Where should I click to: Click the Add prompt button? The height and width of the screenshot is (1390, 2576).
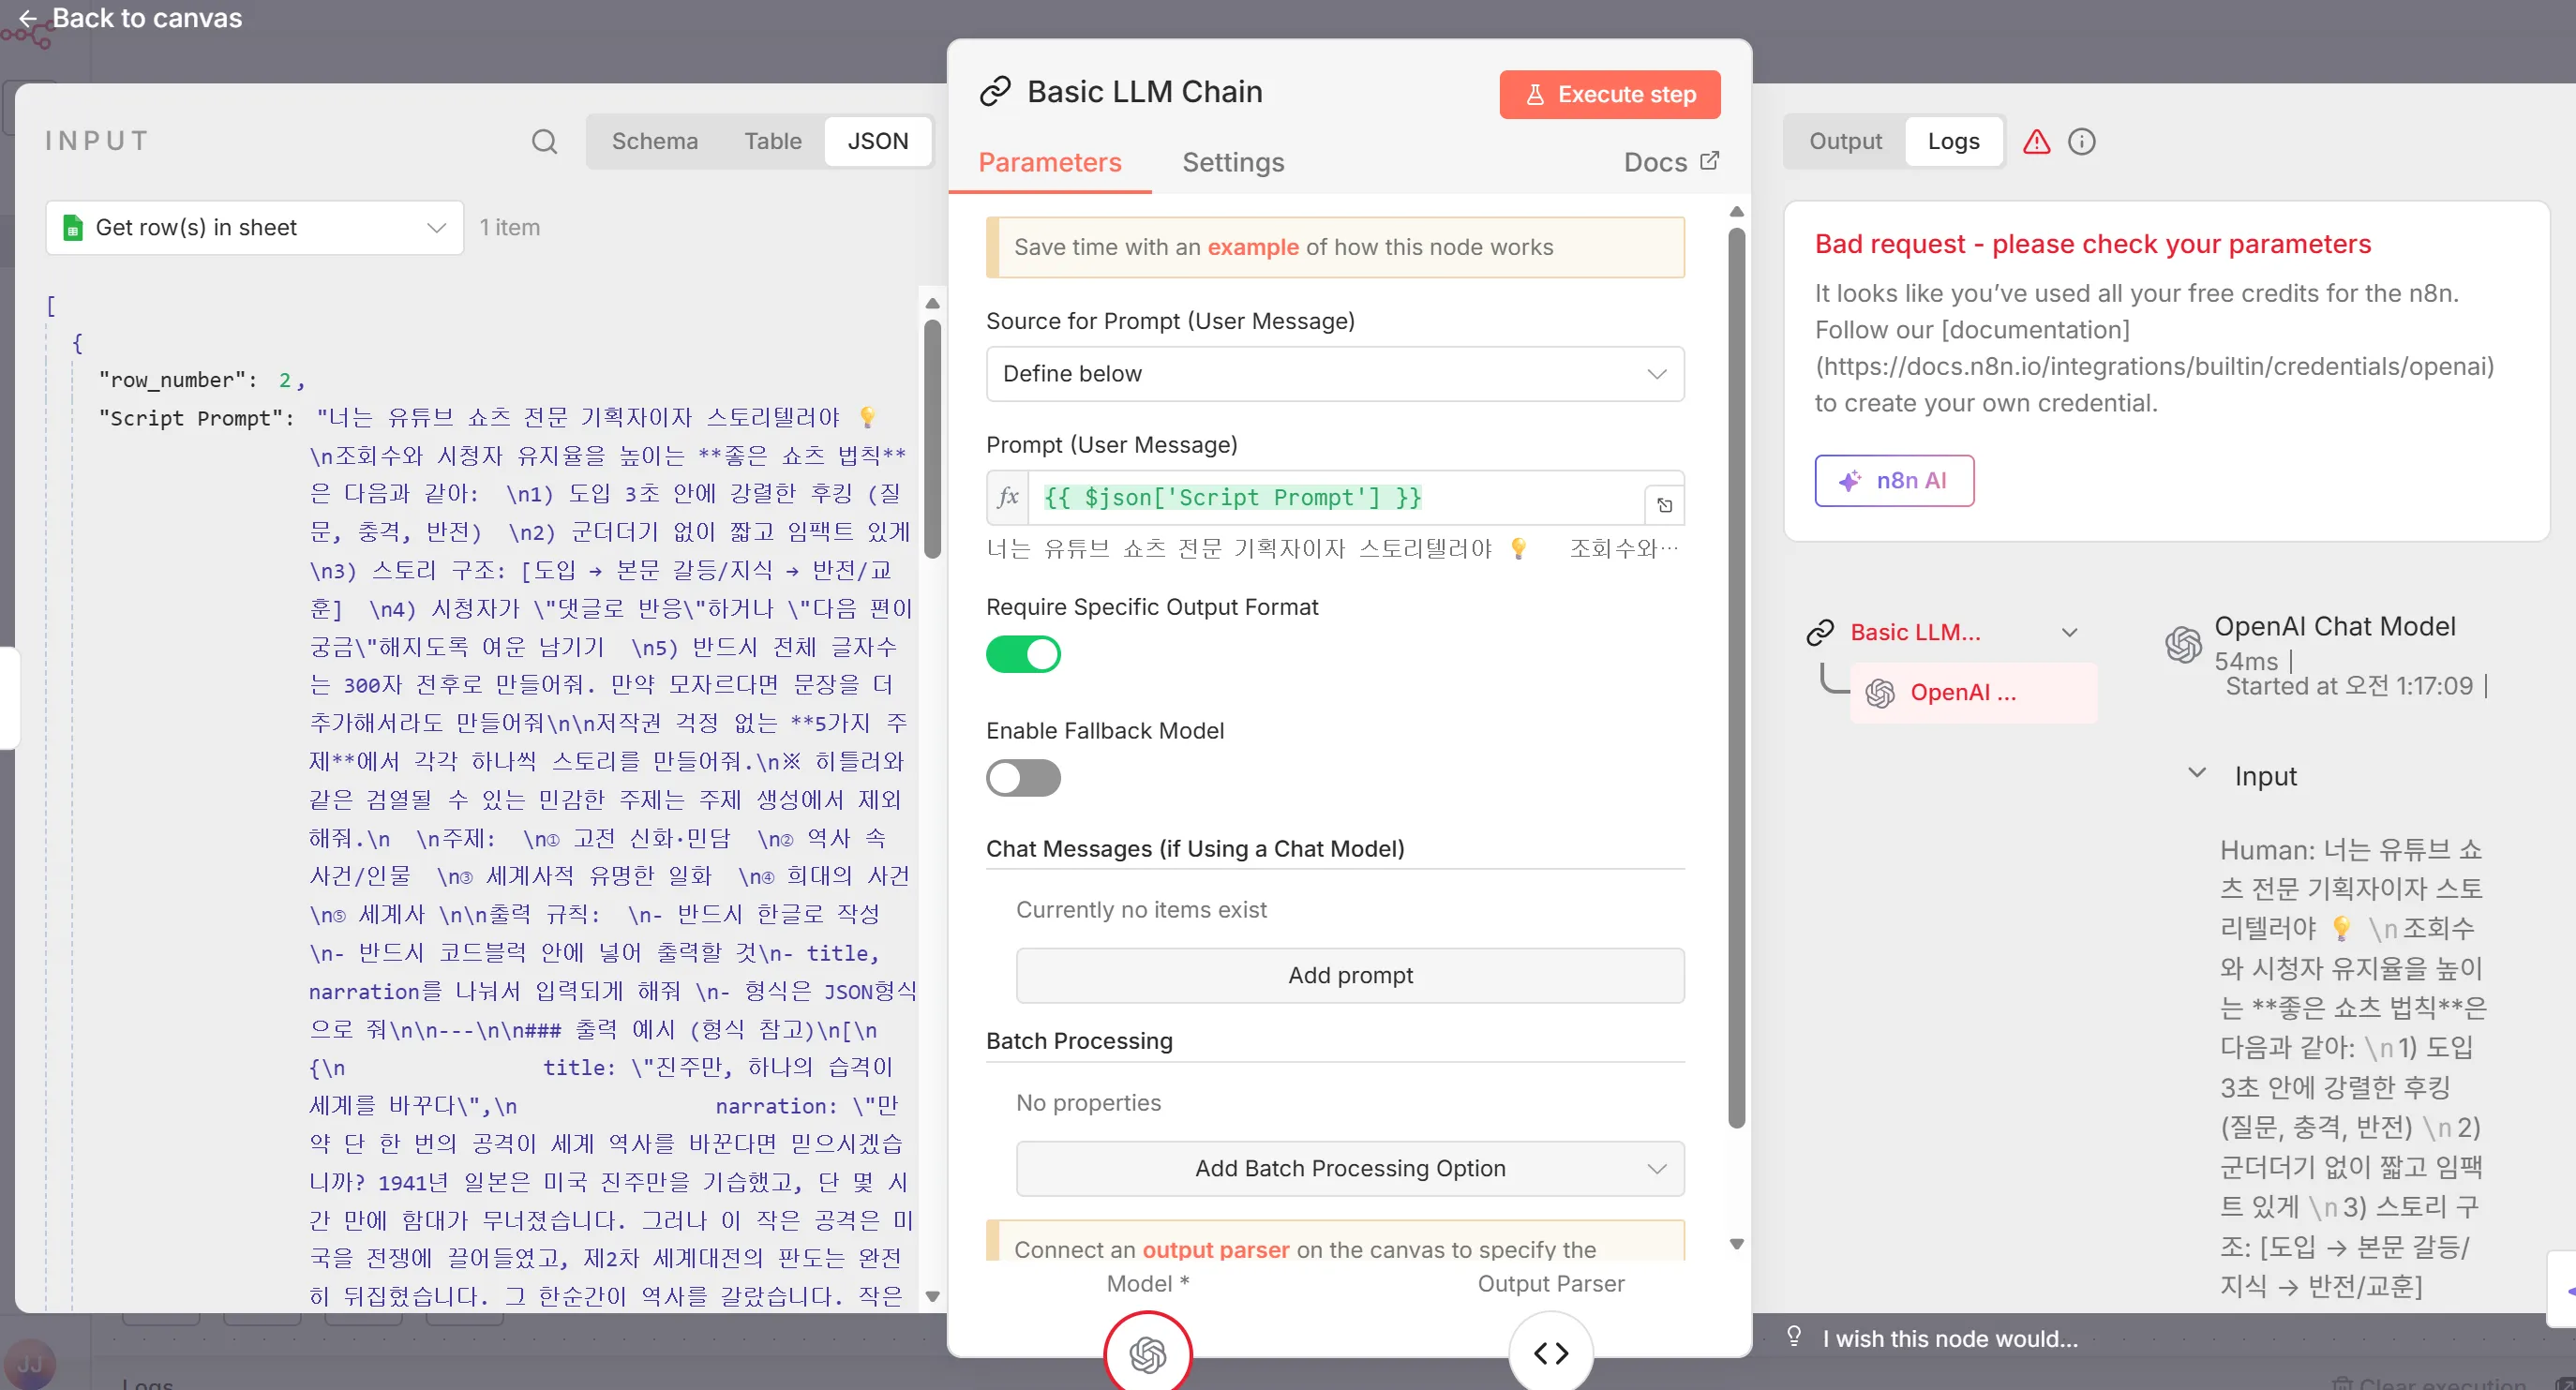(1349, 975)
